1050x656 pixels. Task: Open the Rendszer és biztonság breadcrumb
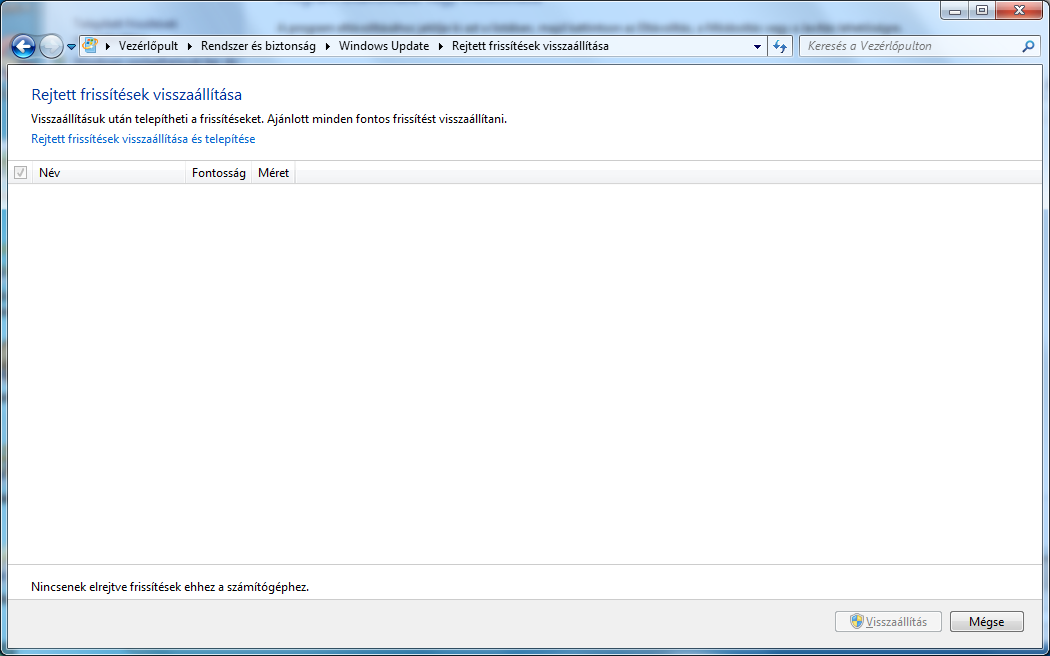point(258,46)
